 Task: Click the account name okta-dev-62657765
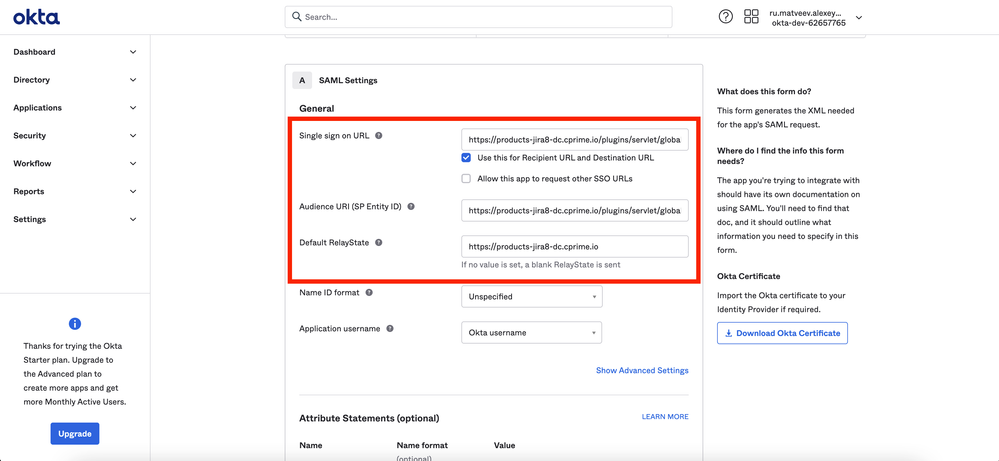click(809, 23)
